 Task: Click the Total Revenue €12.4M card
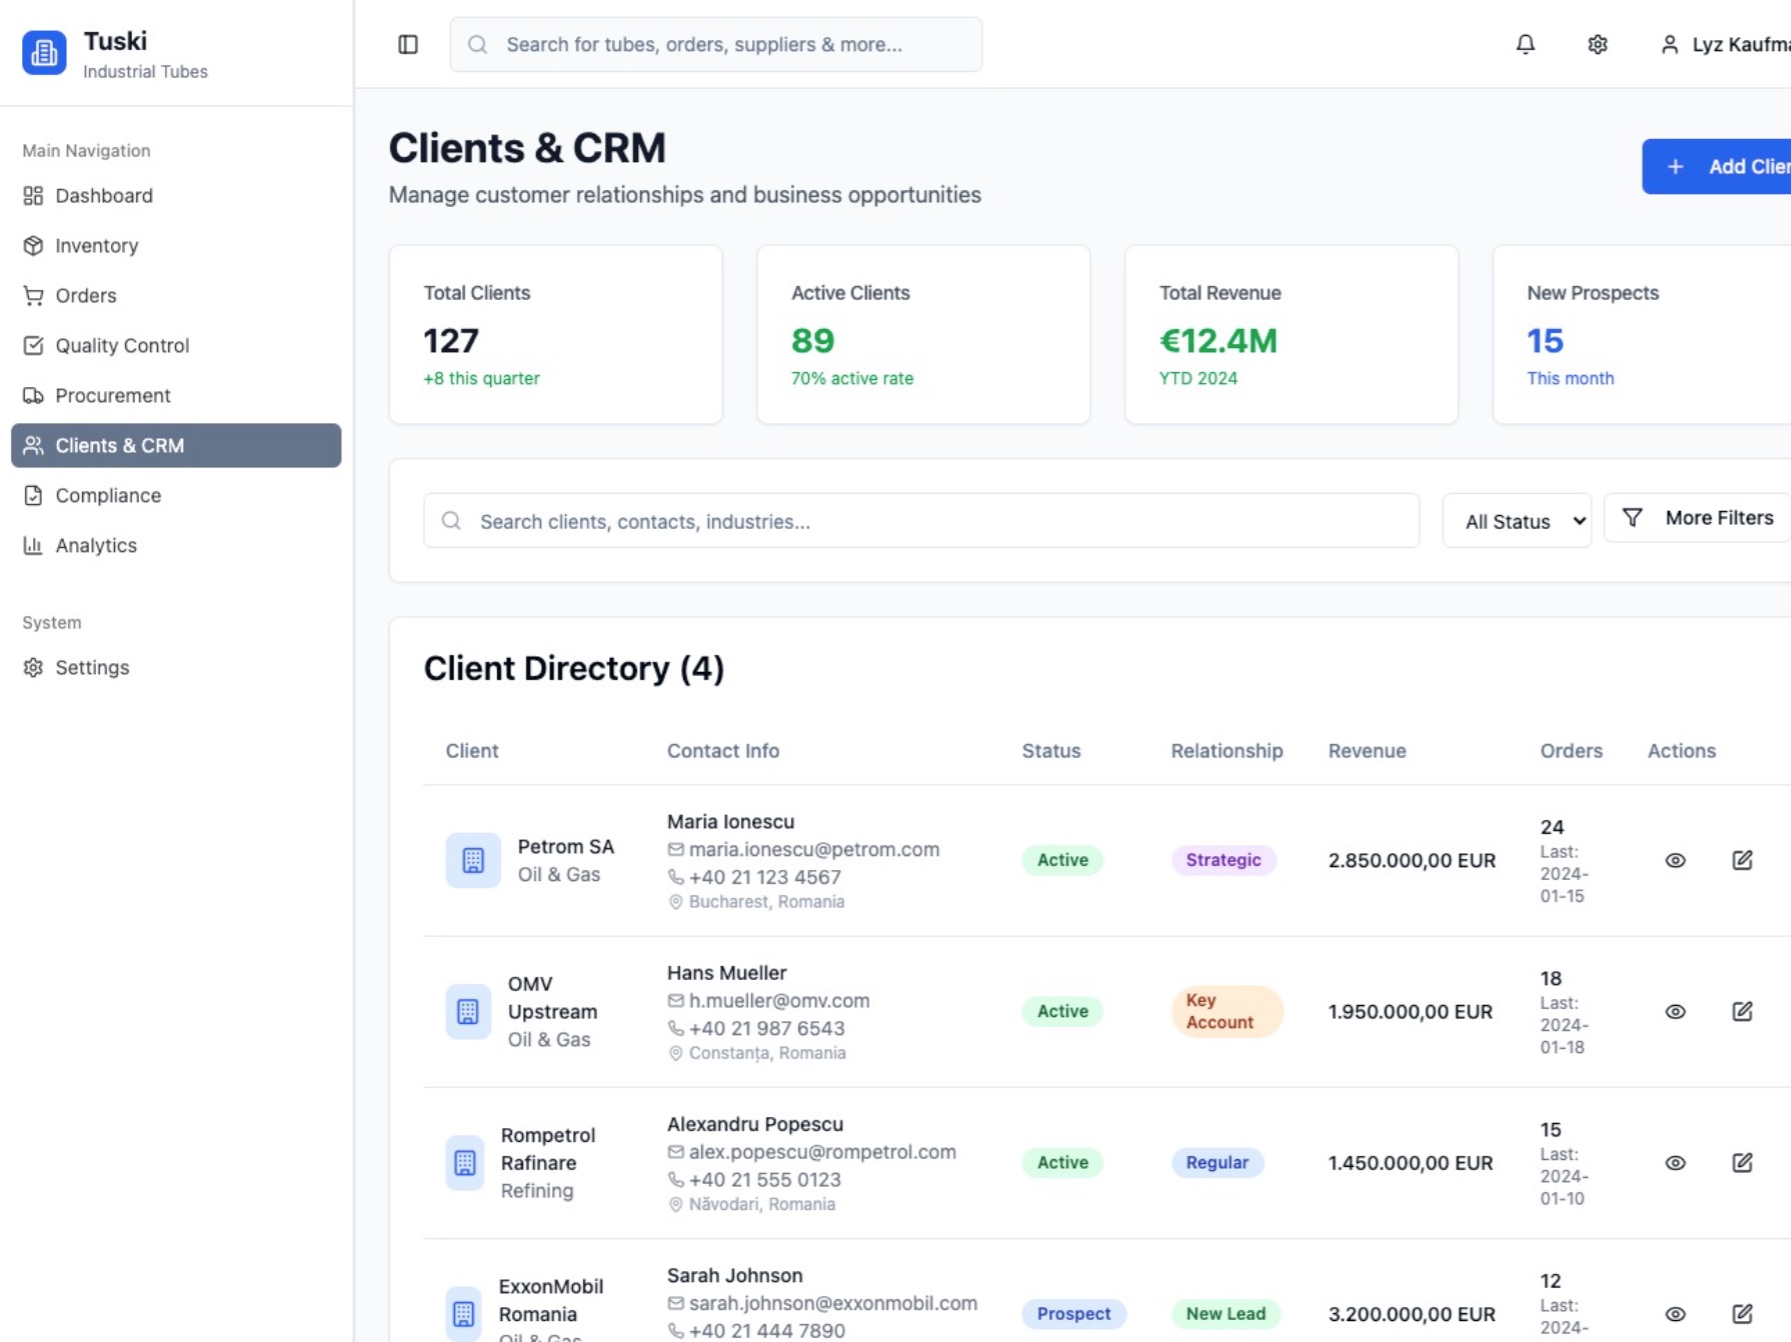point(1292,335)
